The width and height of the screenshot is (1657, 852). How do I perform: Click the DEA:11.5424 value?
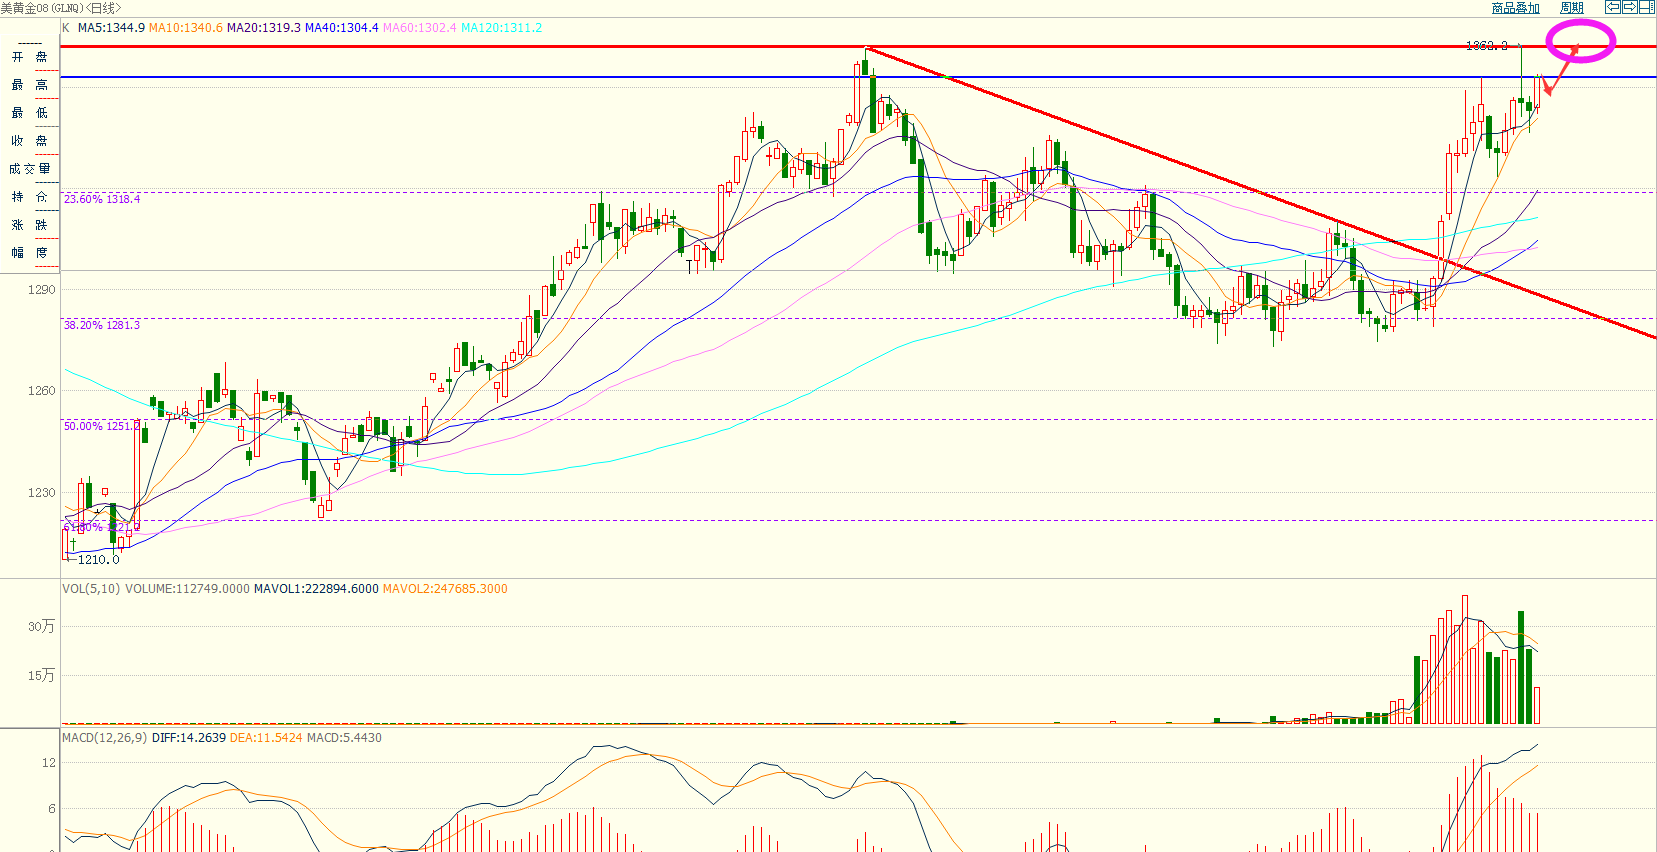pyautogui.click(x=266, y=738)
